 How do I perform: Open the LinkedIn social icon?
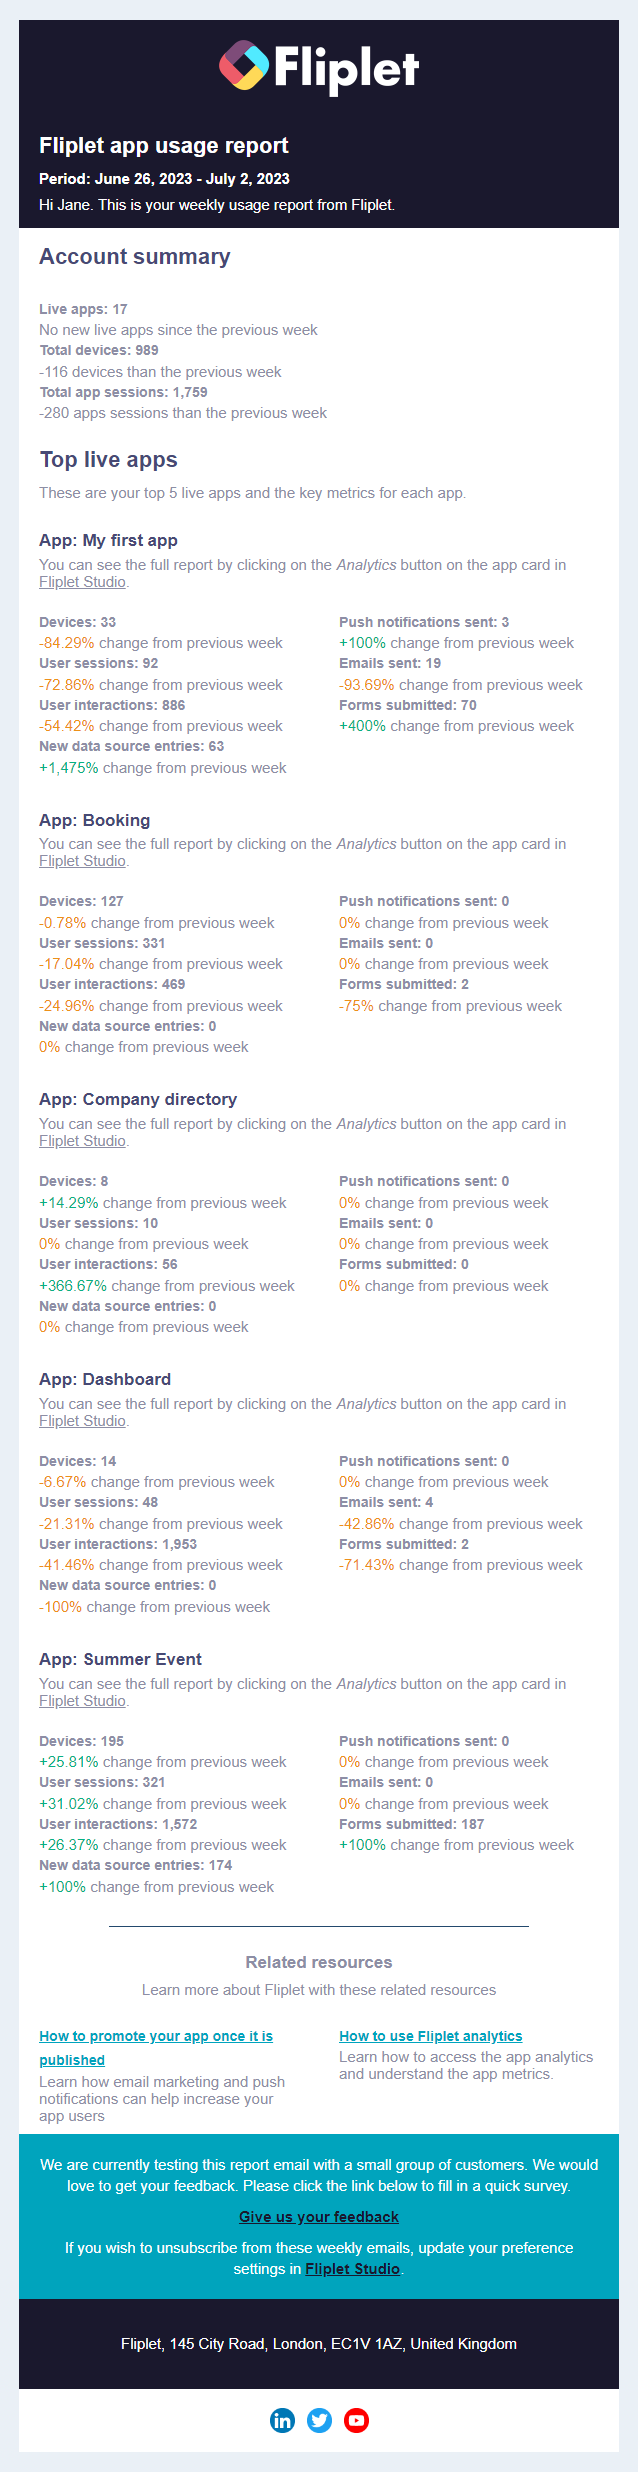coord(283,2420)
